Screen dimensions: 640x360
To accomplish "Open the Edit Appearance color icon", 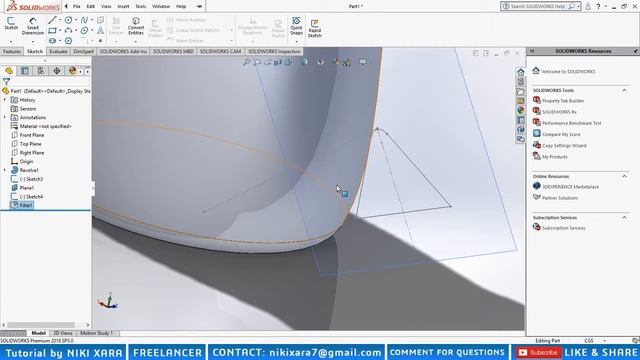I will click(x=336, y=62).
